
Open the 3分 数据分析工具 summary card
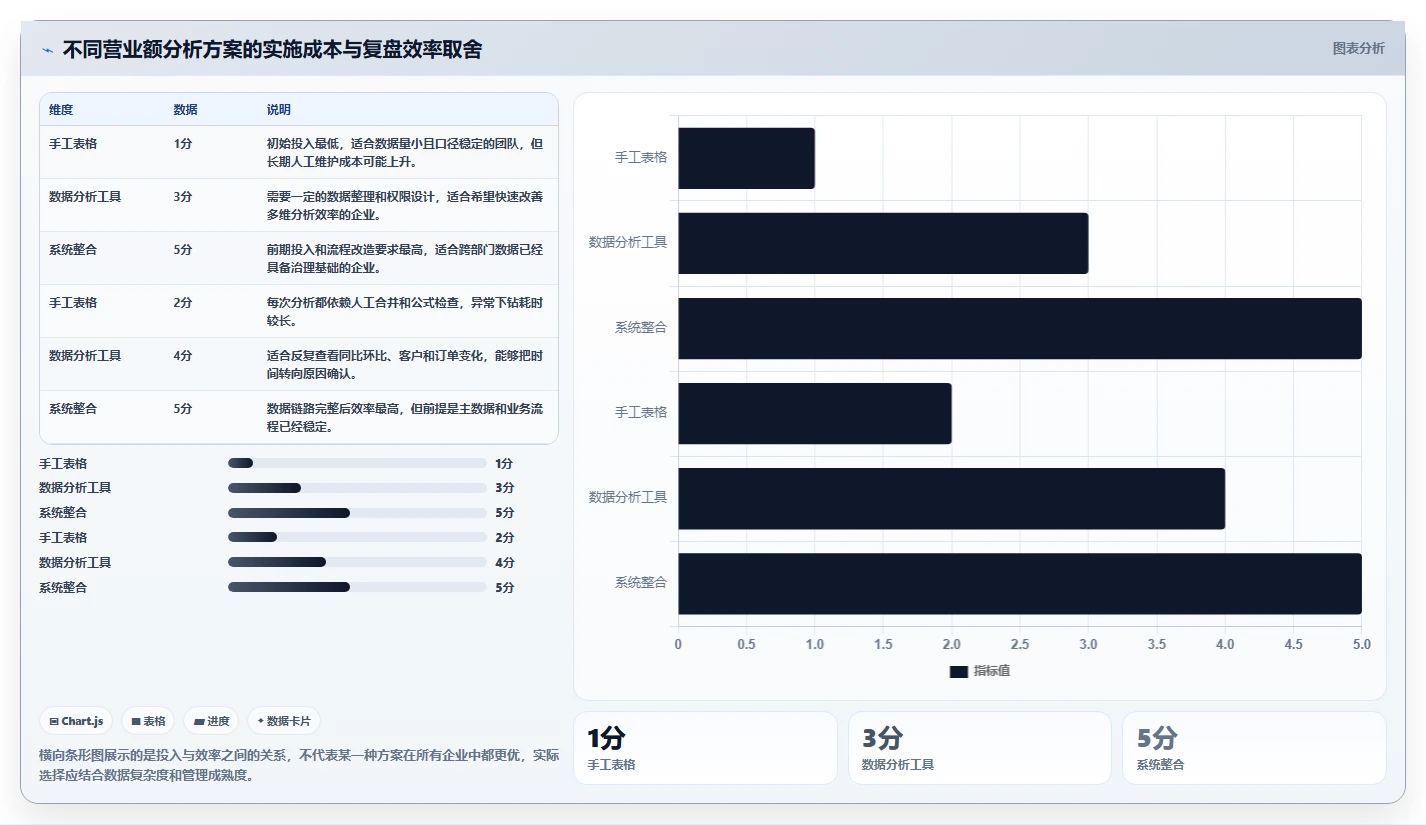point(980,748)
